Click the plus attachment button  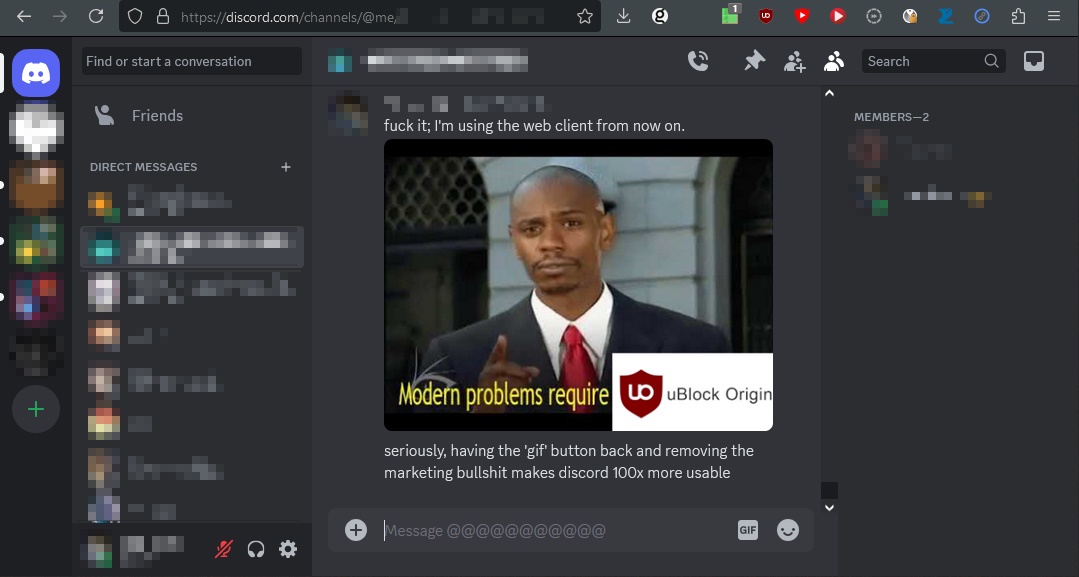356,530
